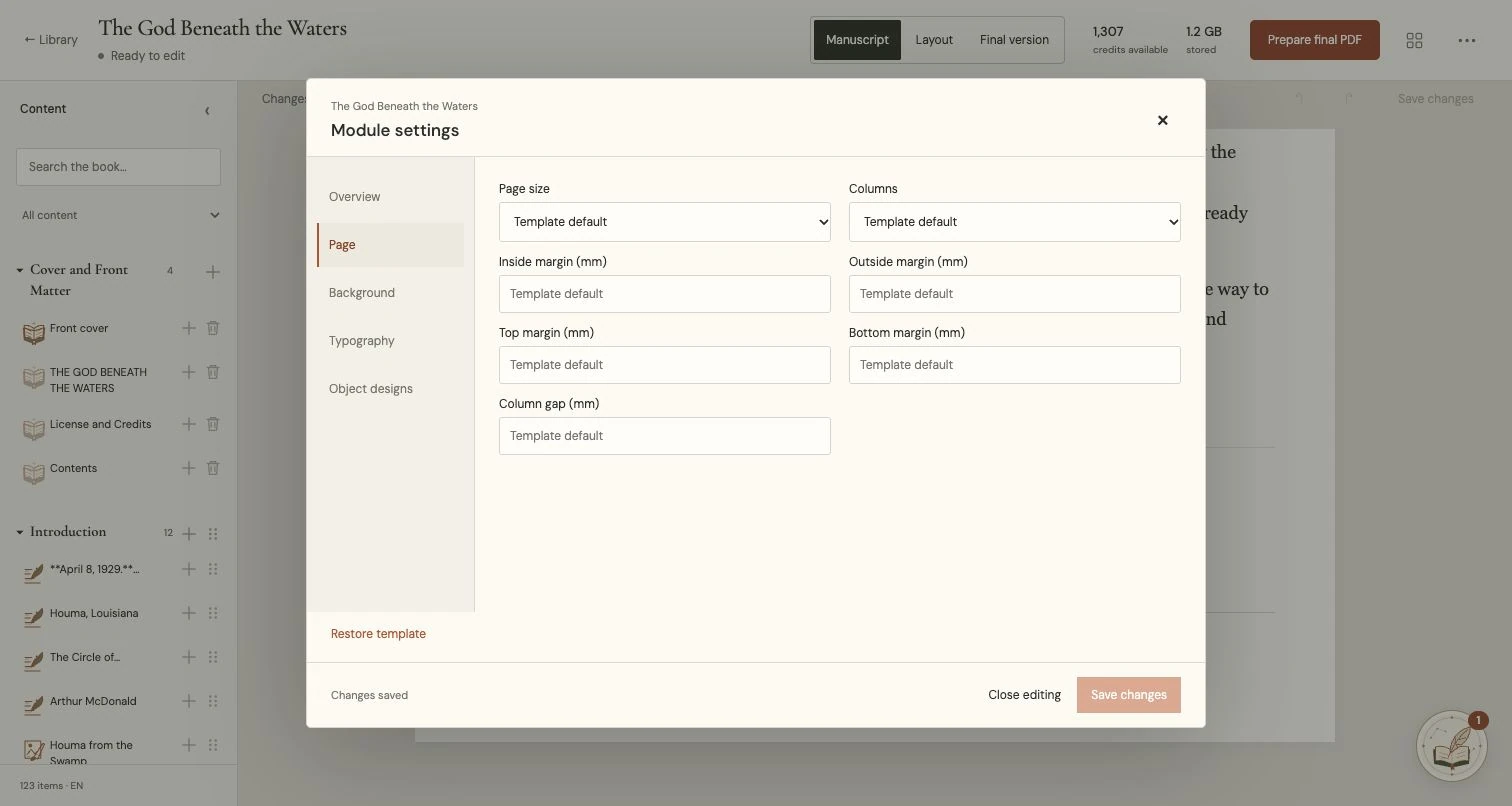This screenshot has height=806, width=1512.
Task: Add item after Front cover
Action: click(188, 328)
